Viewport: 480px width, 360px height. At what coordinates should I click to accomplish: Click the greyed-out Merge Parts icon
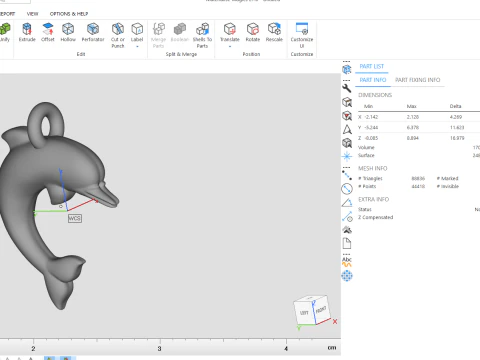pos(159,29)
